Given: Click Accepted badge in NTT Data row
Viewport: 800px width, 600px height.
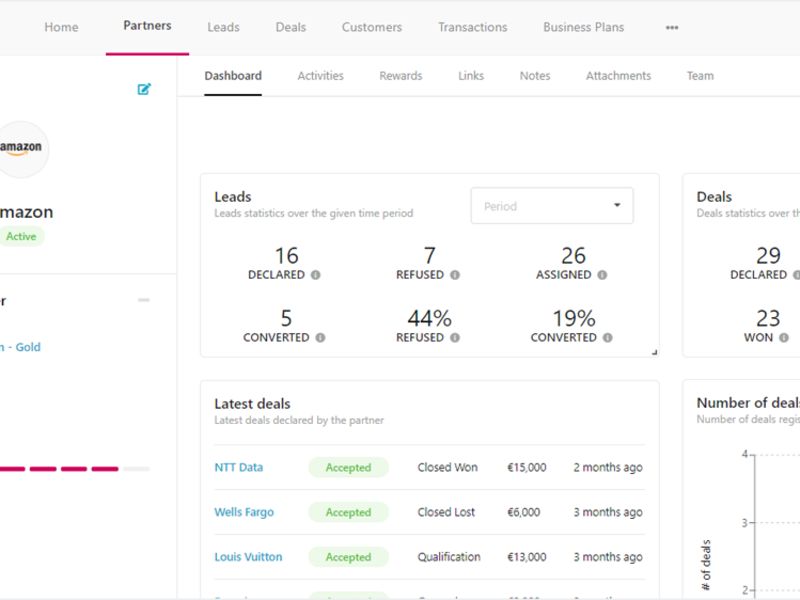Looking at the screenshot, I should (348, 467).
